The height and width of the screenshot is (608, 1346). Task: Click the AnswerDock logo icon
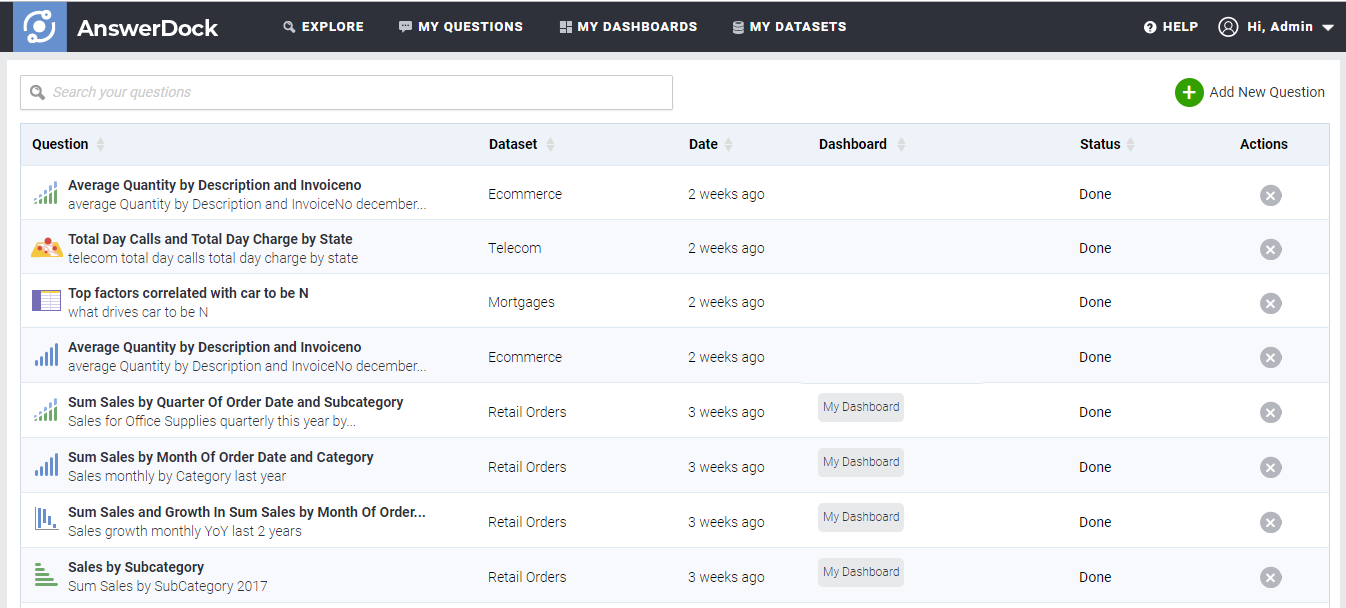coord(40,26)
